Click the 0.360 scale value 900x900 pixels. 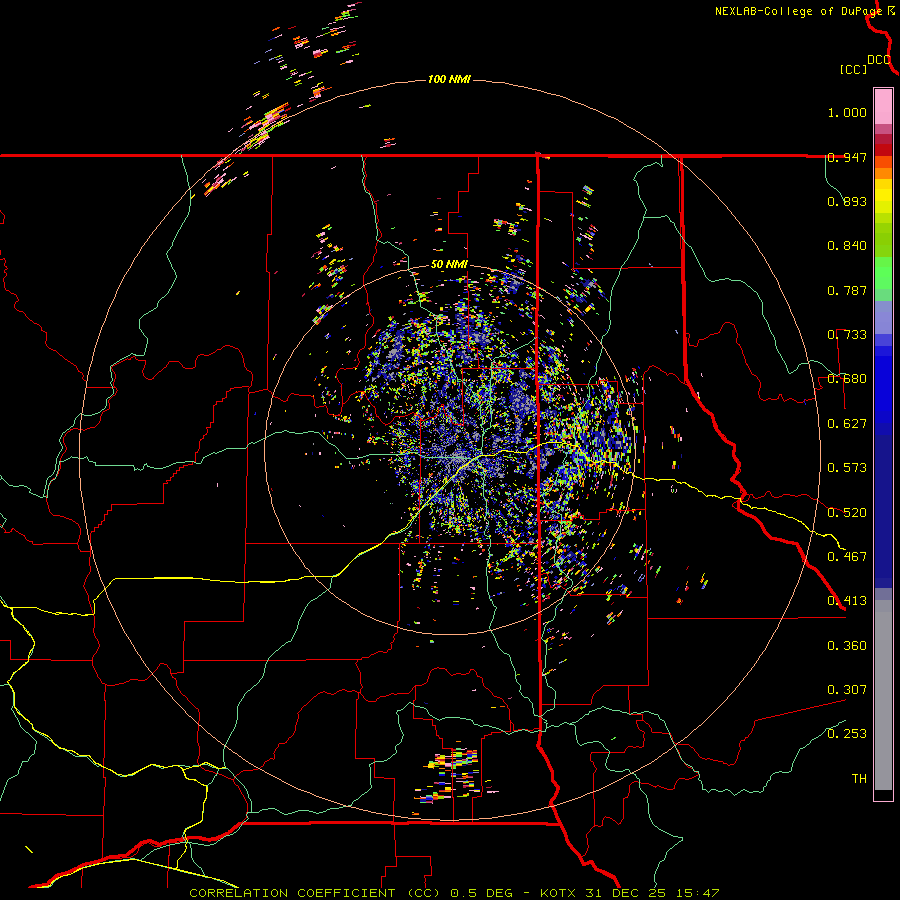click(847, 646)
